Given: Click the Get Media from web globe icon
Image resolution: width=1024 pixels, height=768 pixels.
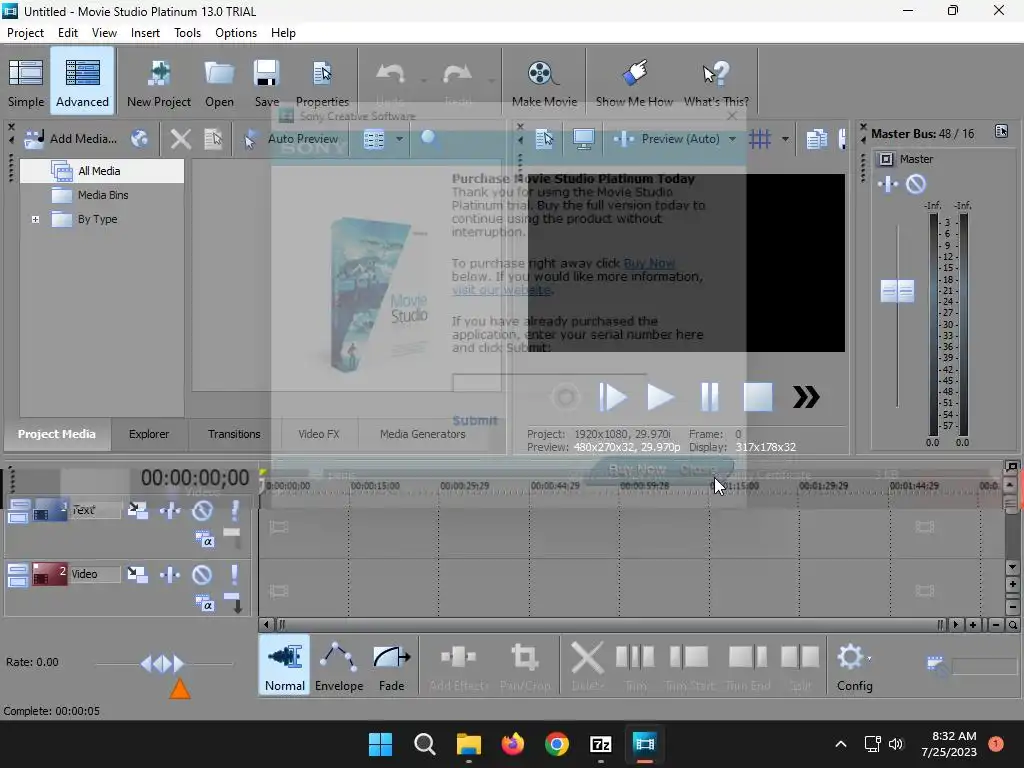Looking at the screenshot, I should coord(139,138).
